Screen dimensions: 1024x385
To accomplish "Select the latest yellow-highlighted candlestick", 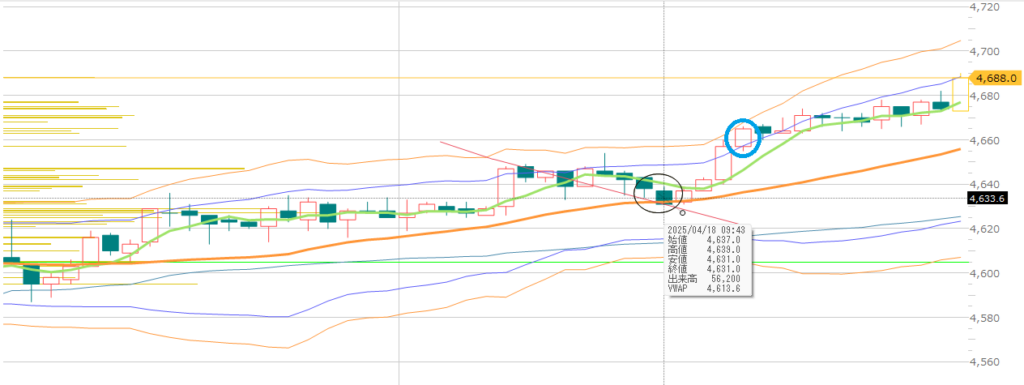I will [960, 94].
